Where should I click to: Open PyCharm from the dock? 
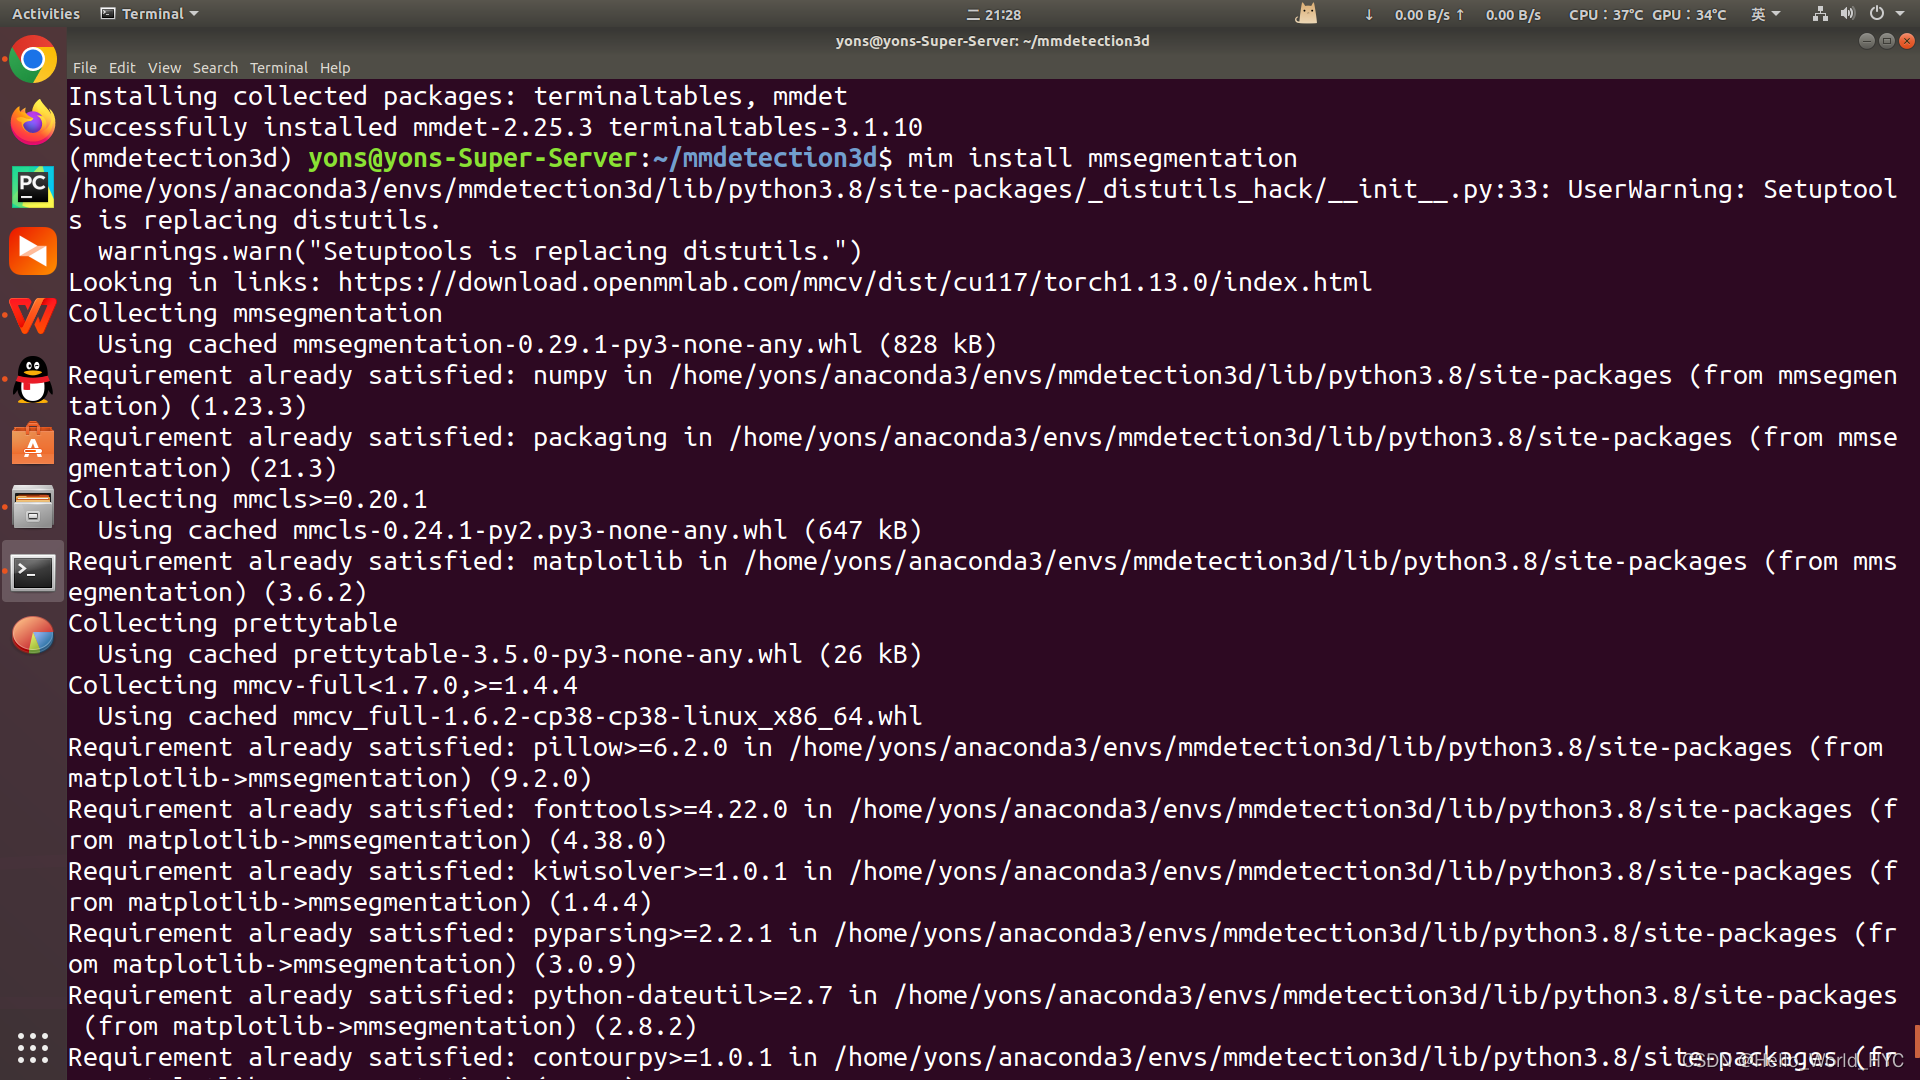point(33,187)
